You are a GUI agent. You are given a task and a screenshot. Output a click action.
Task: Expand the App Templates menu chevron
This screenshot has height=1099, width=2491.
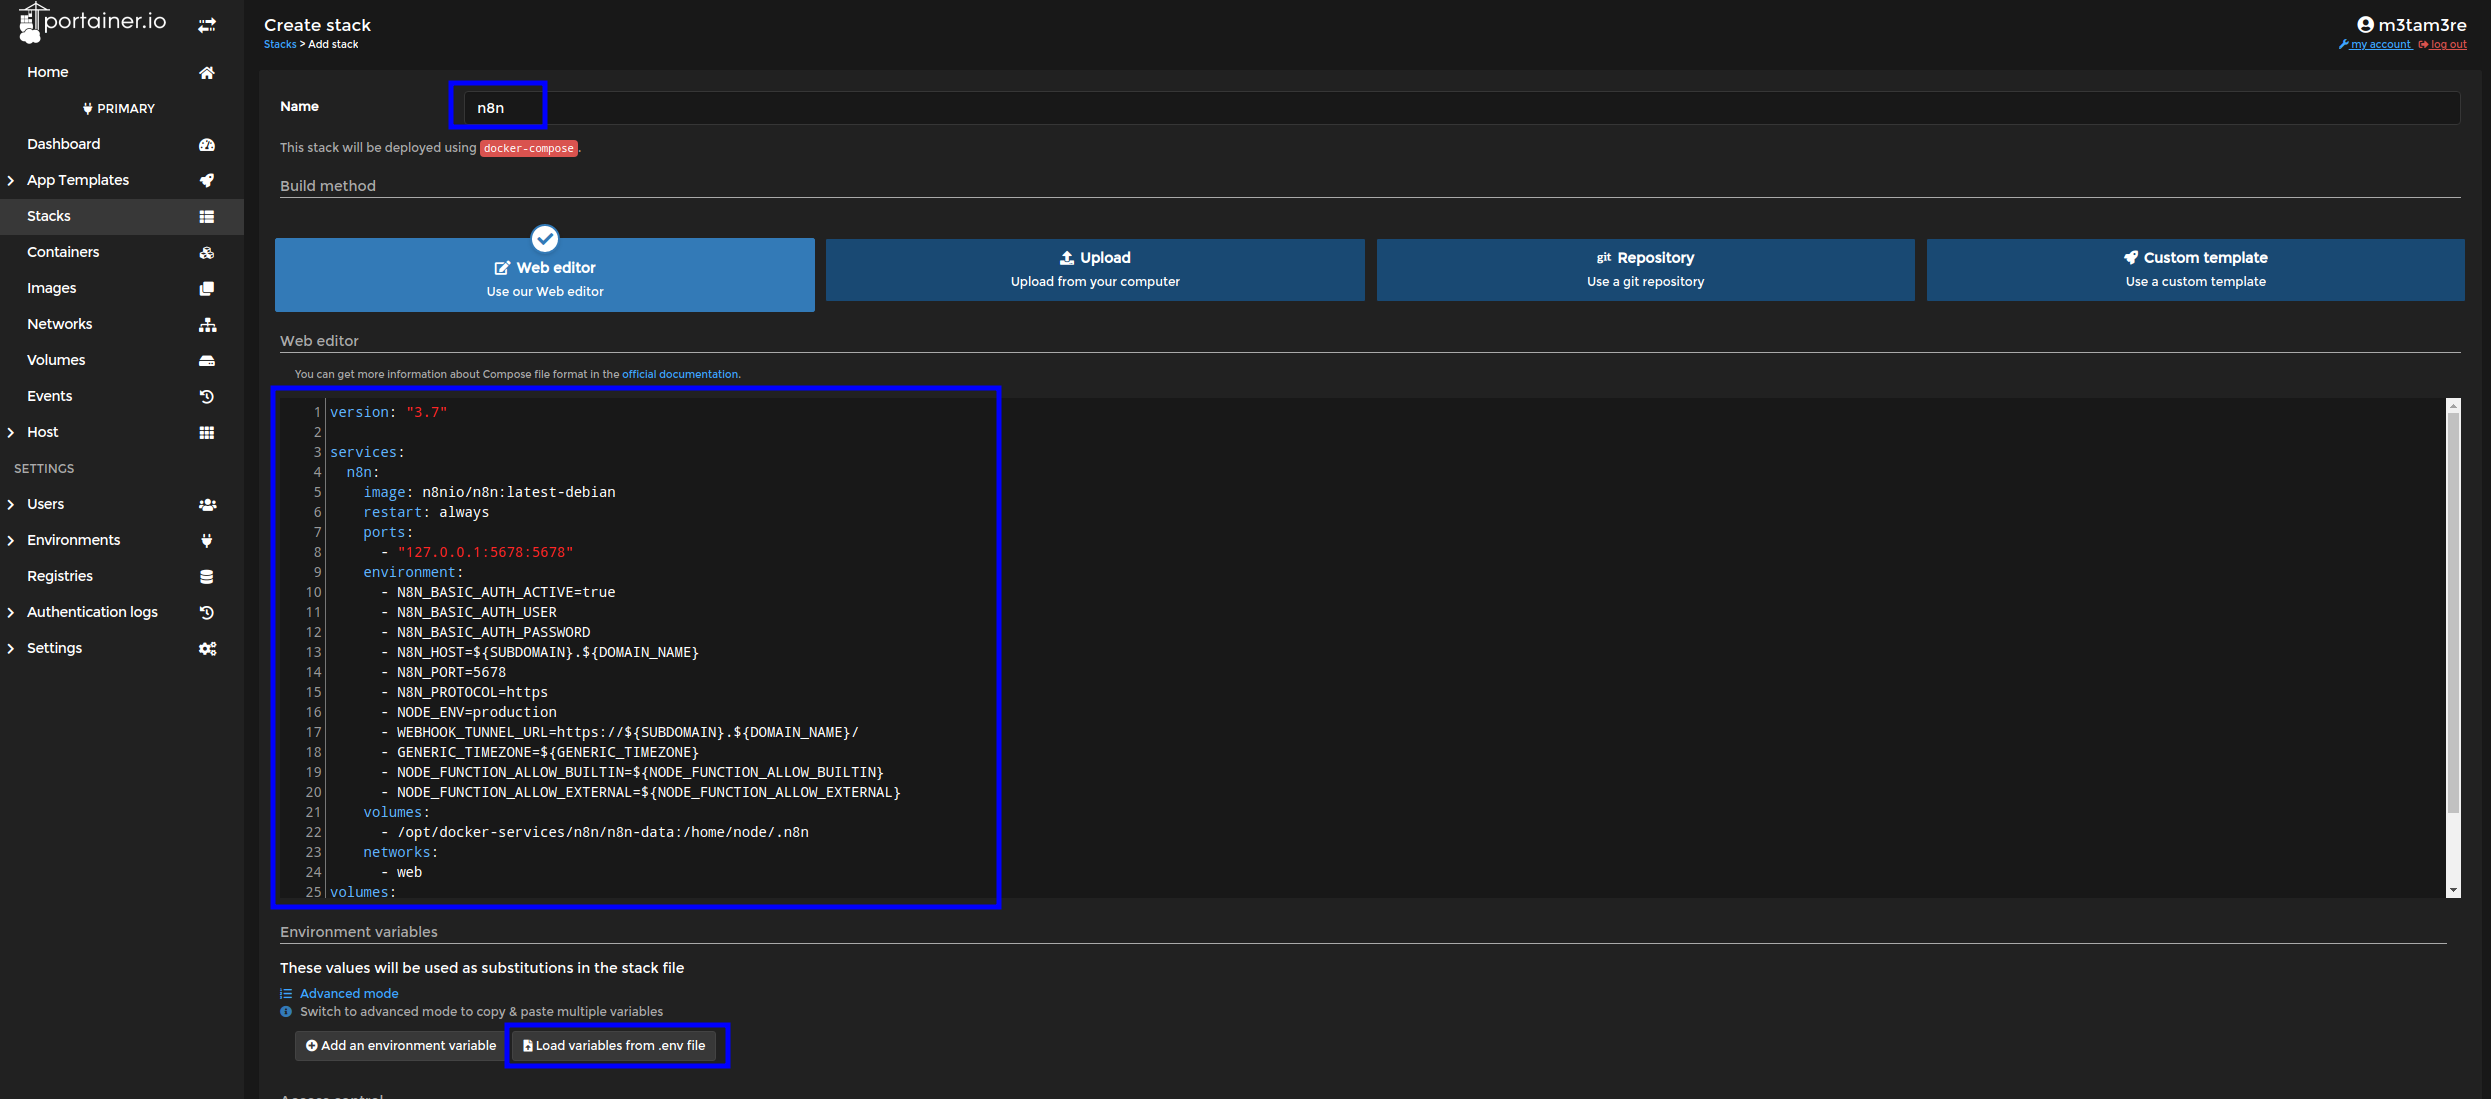point(11,180)
